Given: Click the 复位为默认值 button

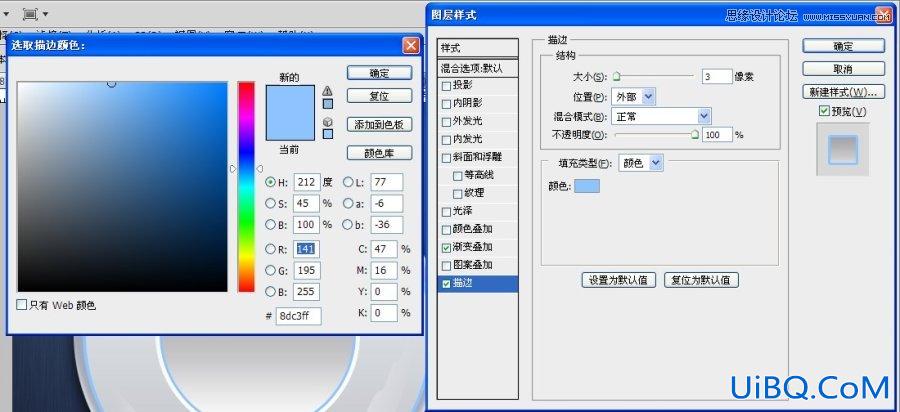Looking at the screenshot, I should coord(701,280).
